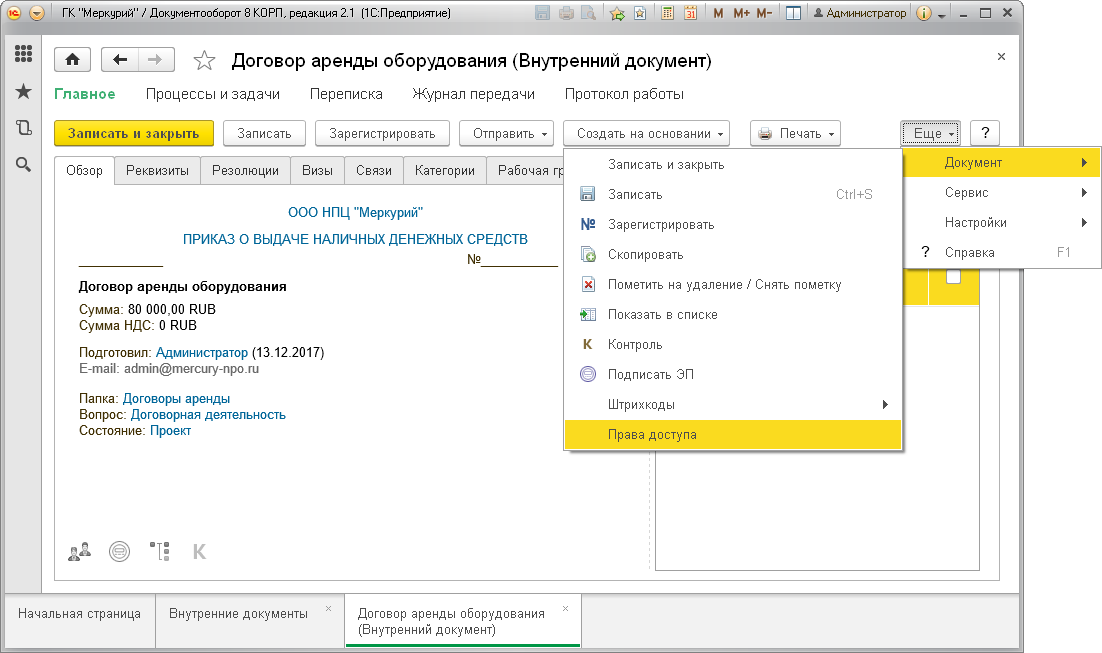Close the Договор аренды оборудования bottom tab
Image resolution: width=1102 pixels, height=653 pixels.
565,609
